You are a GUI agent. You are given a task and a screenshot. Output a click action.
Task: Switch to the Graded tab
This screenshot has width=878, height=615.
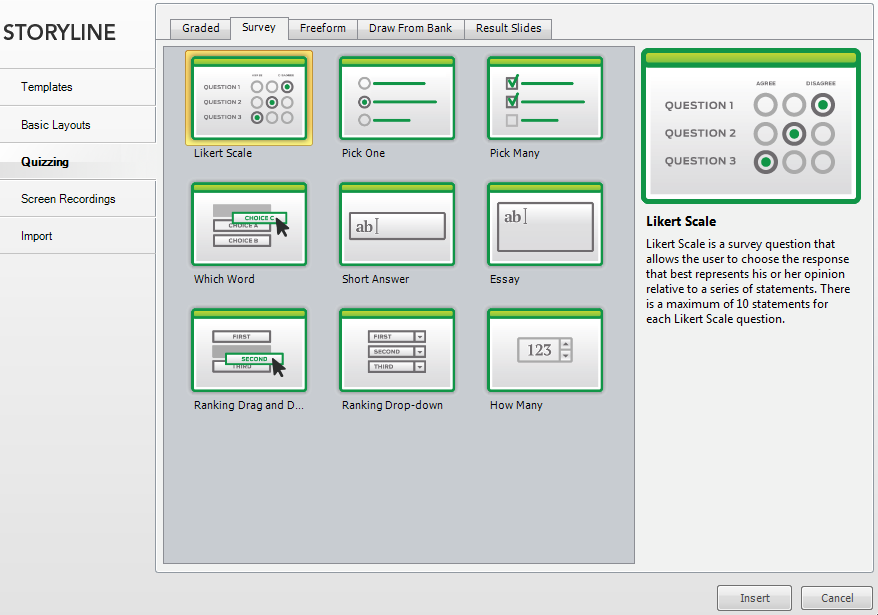(199, 28)
